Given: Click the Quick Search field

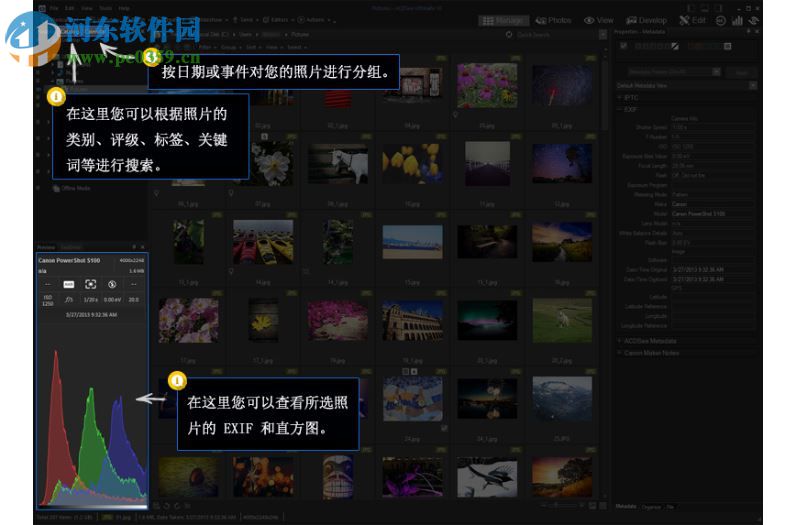Looking at the screenshot, I should tap(556, 35).
